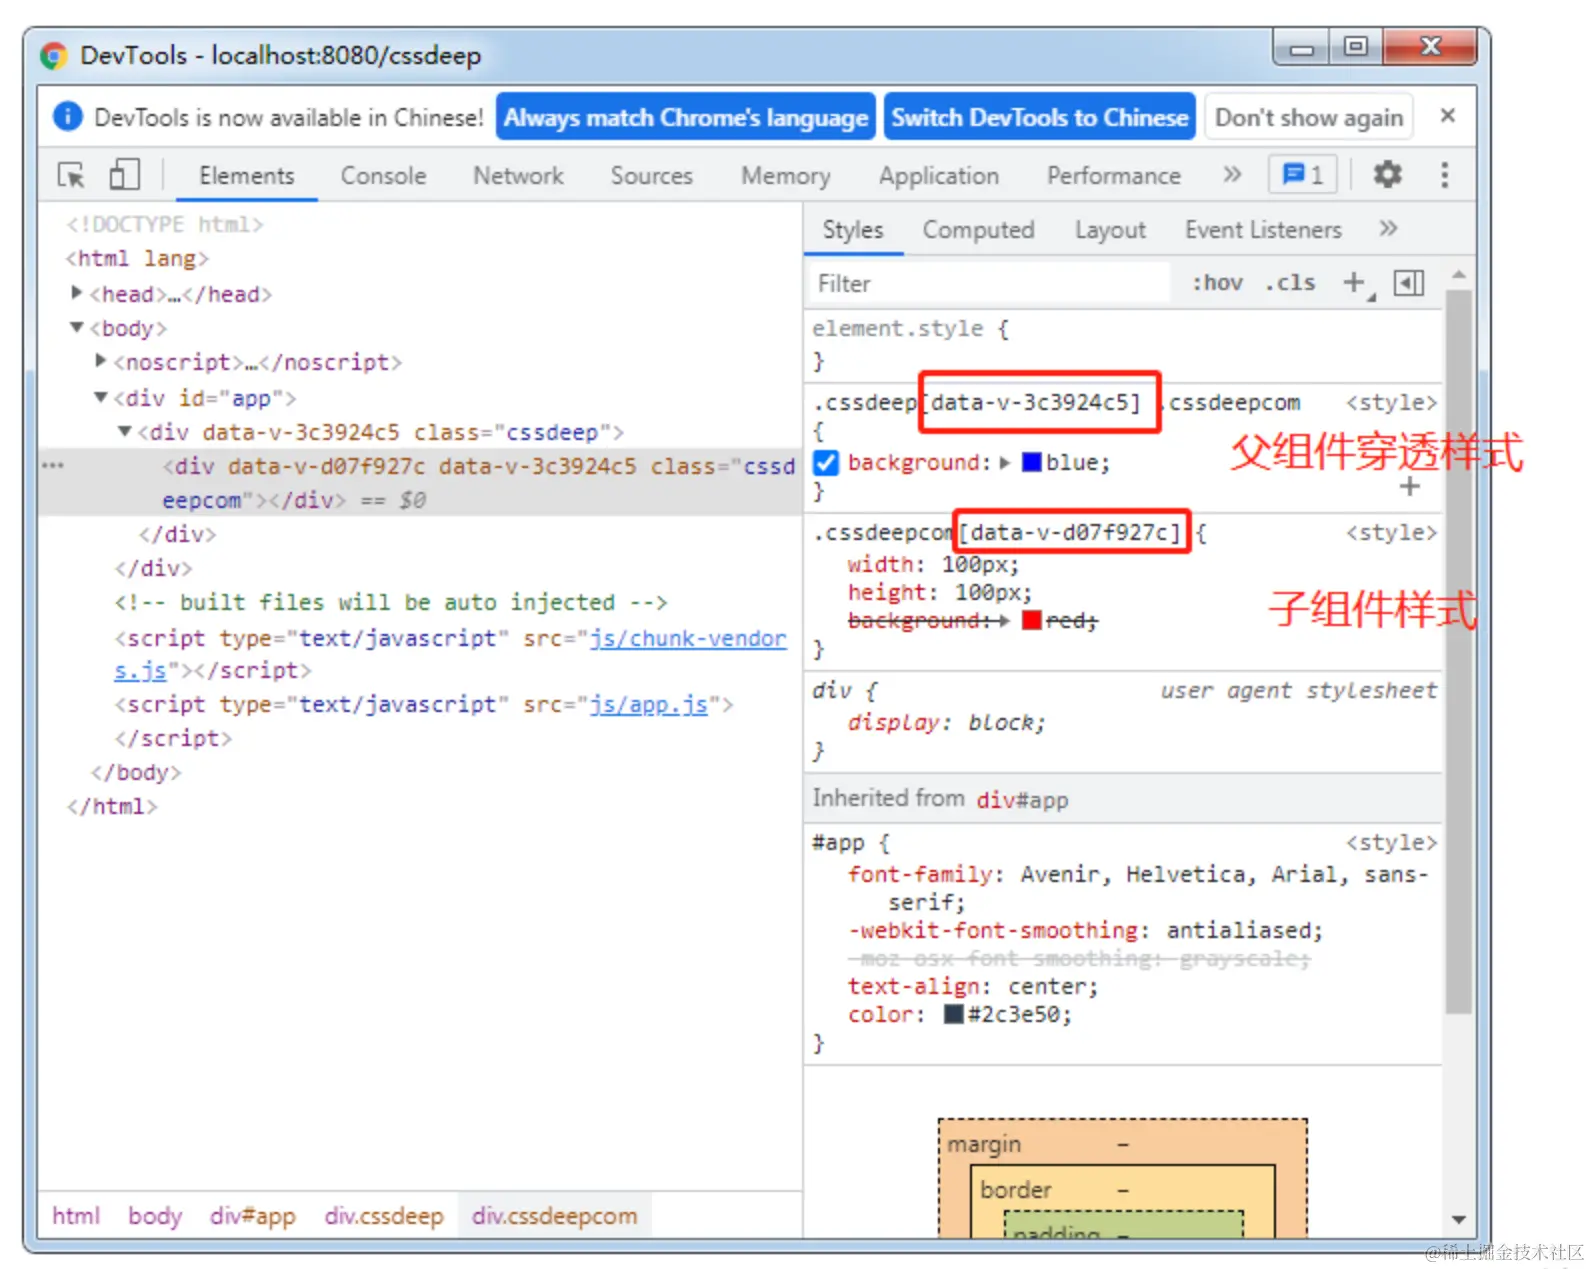1591x1269 pixels.
Task: Activate the inspect element picker icon
Action: click(71, 175)
